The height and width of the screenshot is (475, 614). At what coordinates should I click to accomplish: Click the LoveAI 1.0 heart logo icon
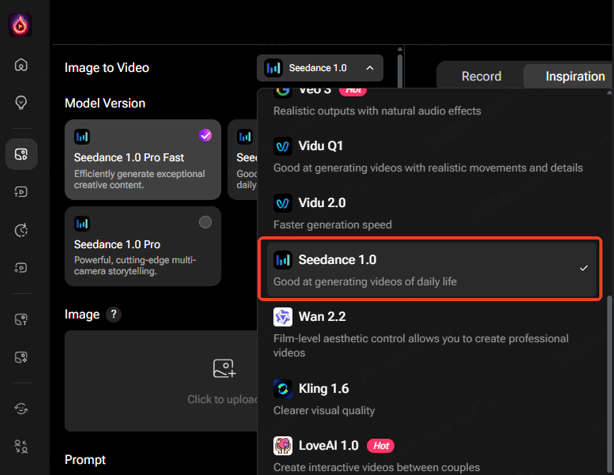click(283, 446)
